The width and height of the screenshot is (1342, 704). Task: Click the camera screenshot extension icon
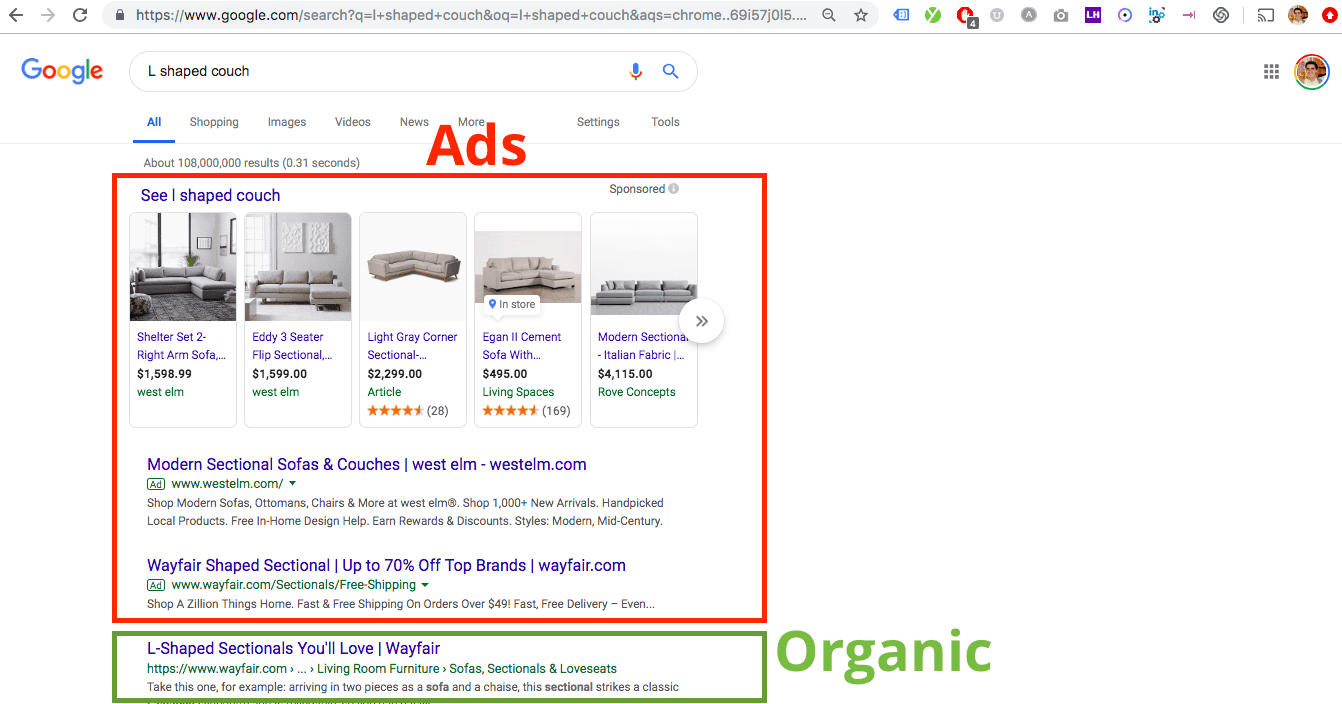[1061, 16]
